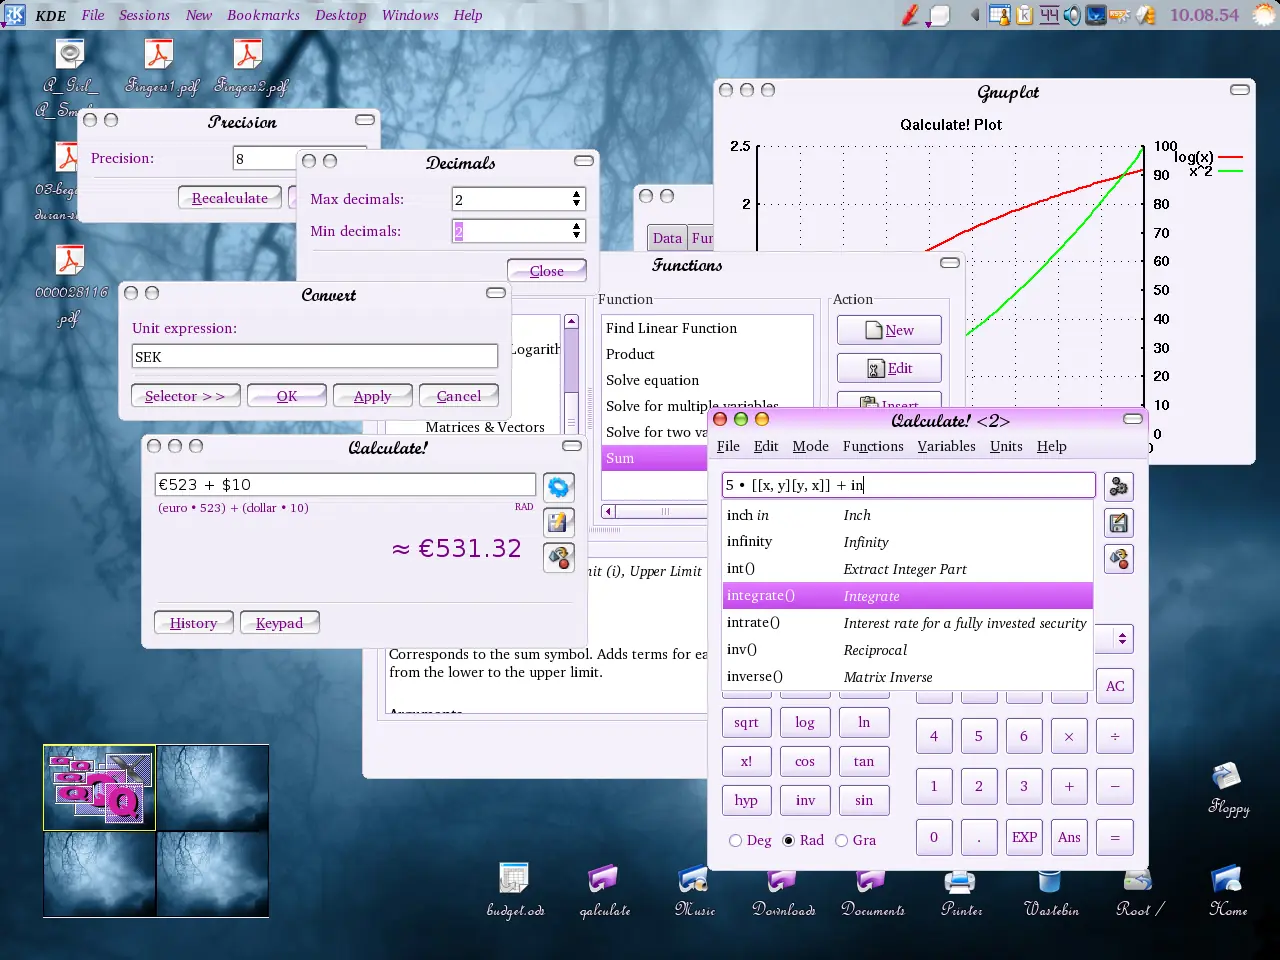
Task: Choose infinity from the completion list
Action: point(908,542)
